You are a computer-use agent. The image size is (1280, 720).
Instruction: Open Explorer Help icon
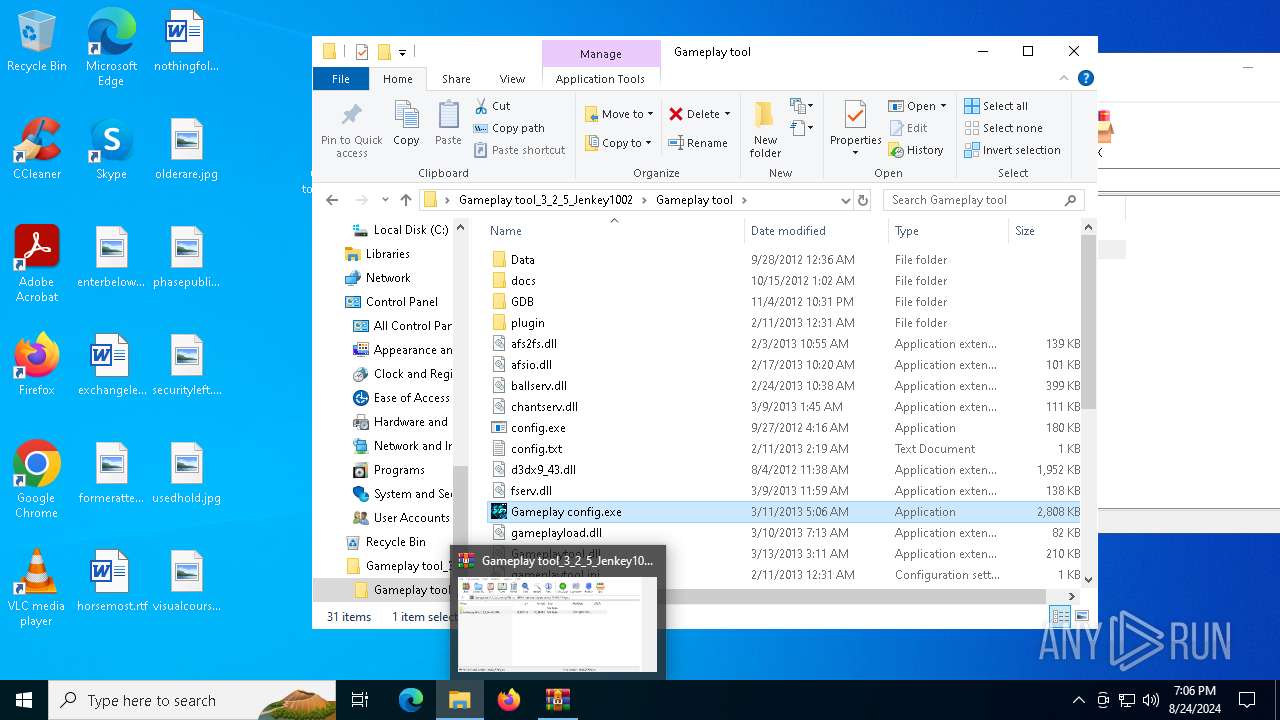[1086, 78]
